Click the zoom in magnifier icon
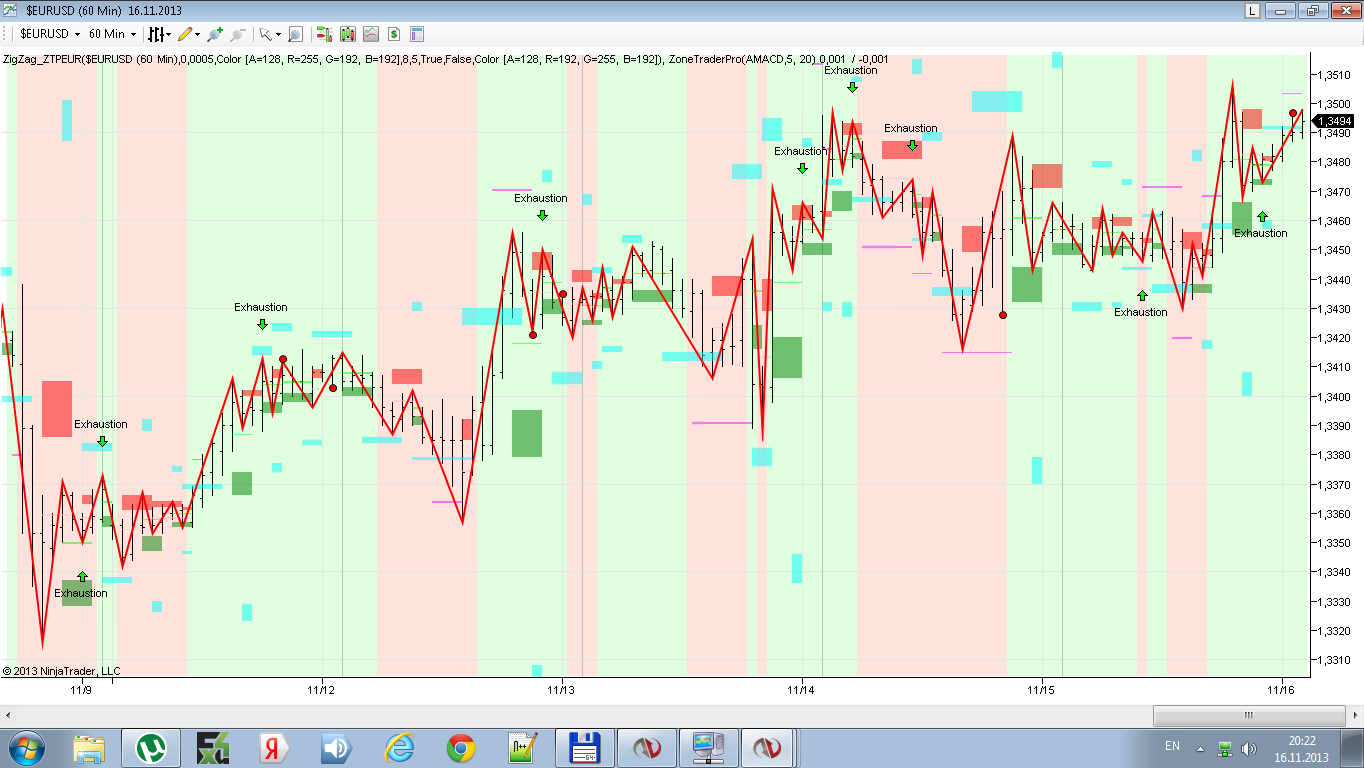The width and height of the screenshot is (1364, 768). pyautogui.click(x=215, y=34)
